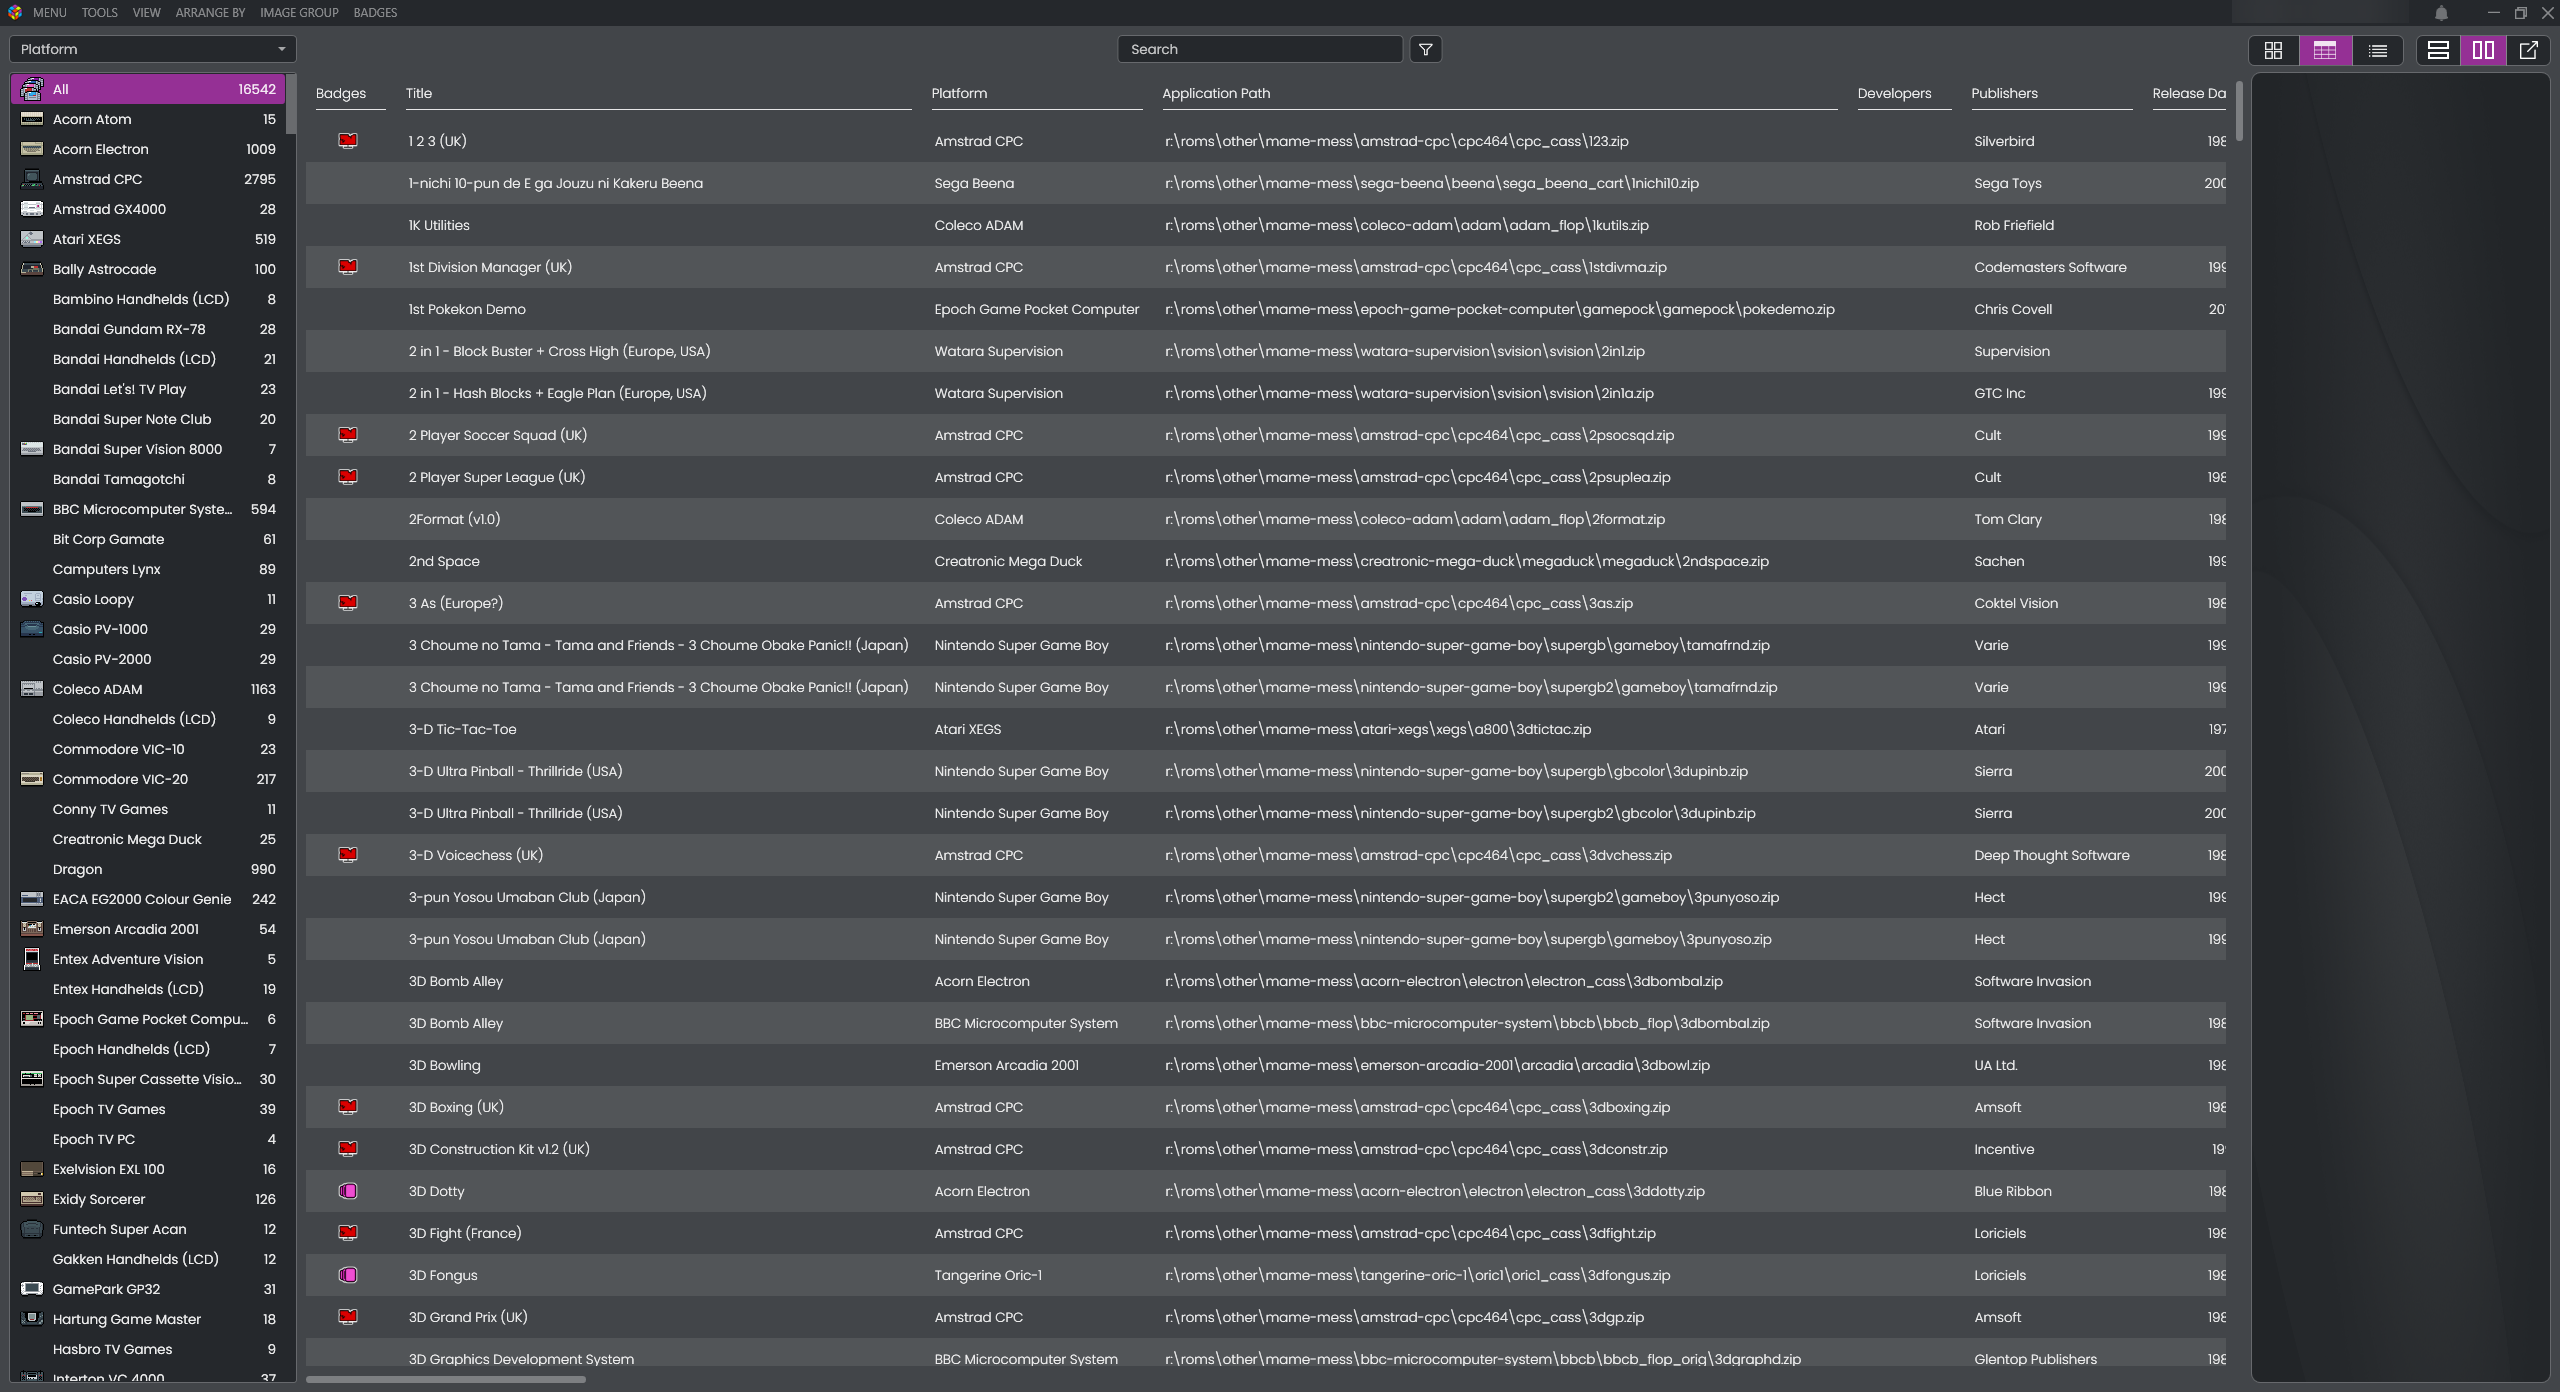Select Amstrad CPC platform icon
Image resolution: width=2560 pixels, height=1392 pixels.
tap(32, 179)
